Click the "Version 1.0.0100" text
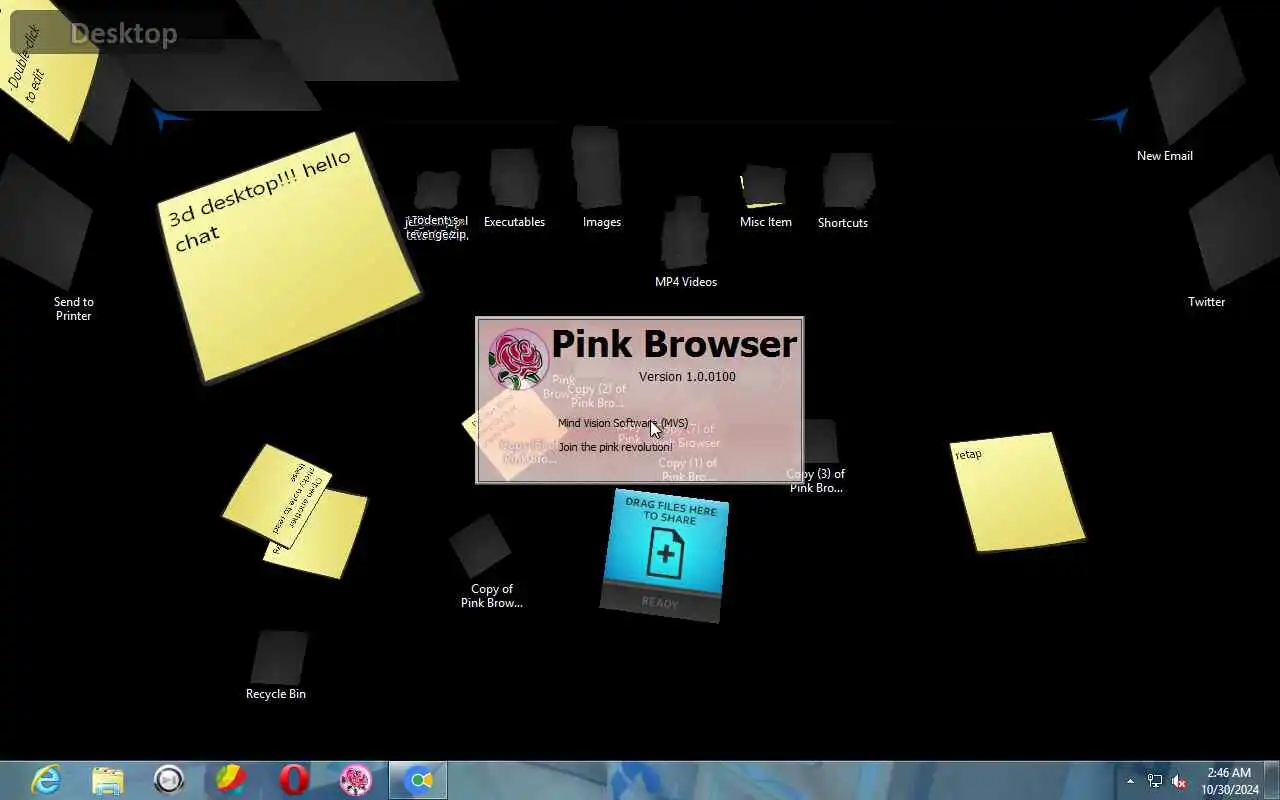This screenshot has height=800, width=1280. click(x=687, y=377)
